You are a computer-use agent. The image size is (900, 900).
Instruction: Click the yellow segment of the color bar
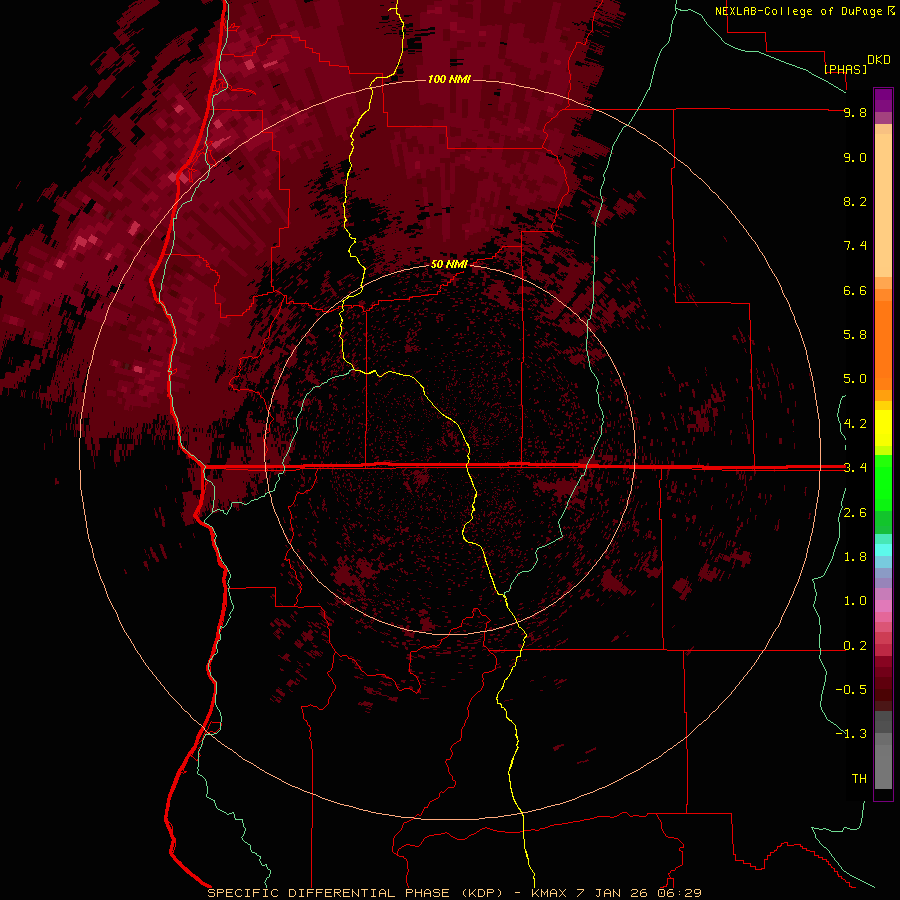[x=883, y=428]
